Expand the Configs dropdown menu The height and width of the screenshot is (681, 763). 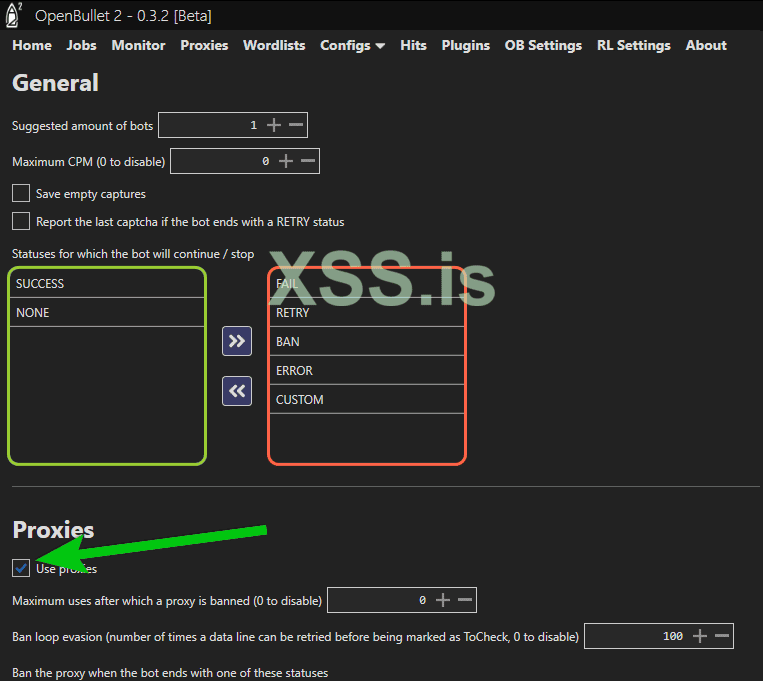pyautogui.click(x=352, y=46)
